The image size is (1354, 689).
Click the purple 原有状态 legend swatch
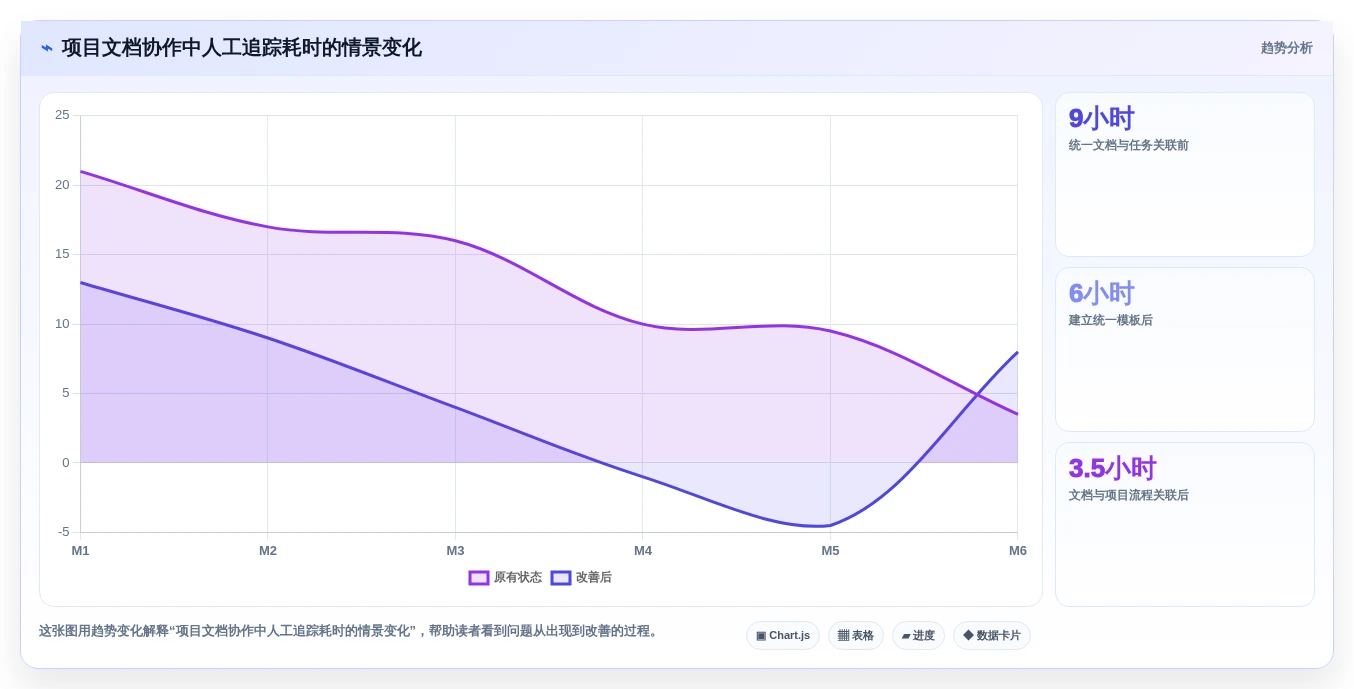[x=479, y=578]
